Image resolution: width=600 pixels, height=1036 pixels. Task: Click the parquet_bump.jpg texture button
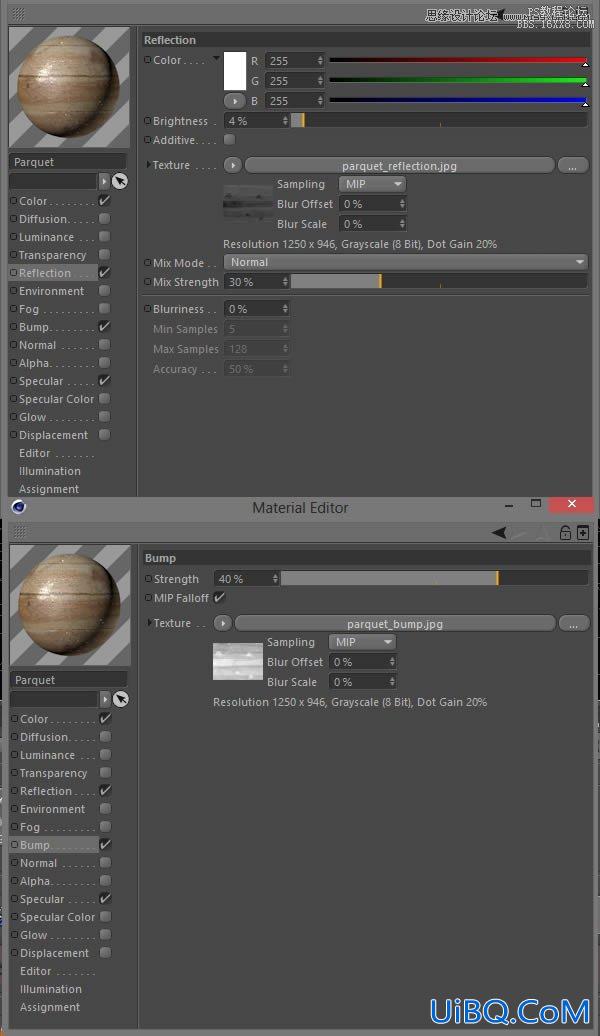click(x=395, y=624)
